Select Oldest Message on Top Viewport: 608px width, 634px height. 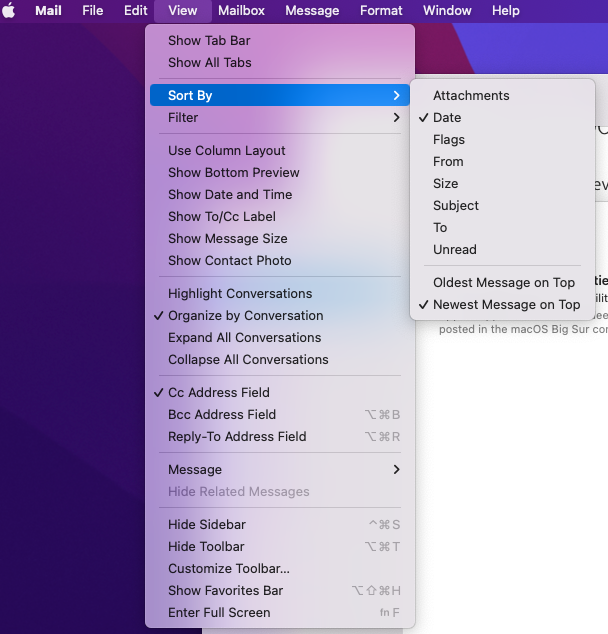click(502, 283)
